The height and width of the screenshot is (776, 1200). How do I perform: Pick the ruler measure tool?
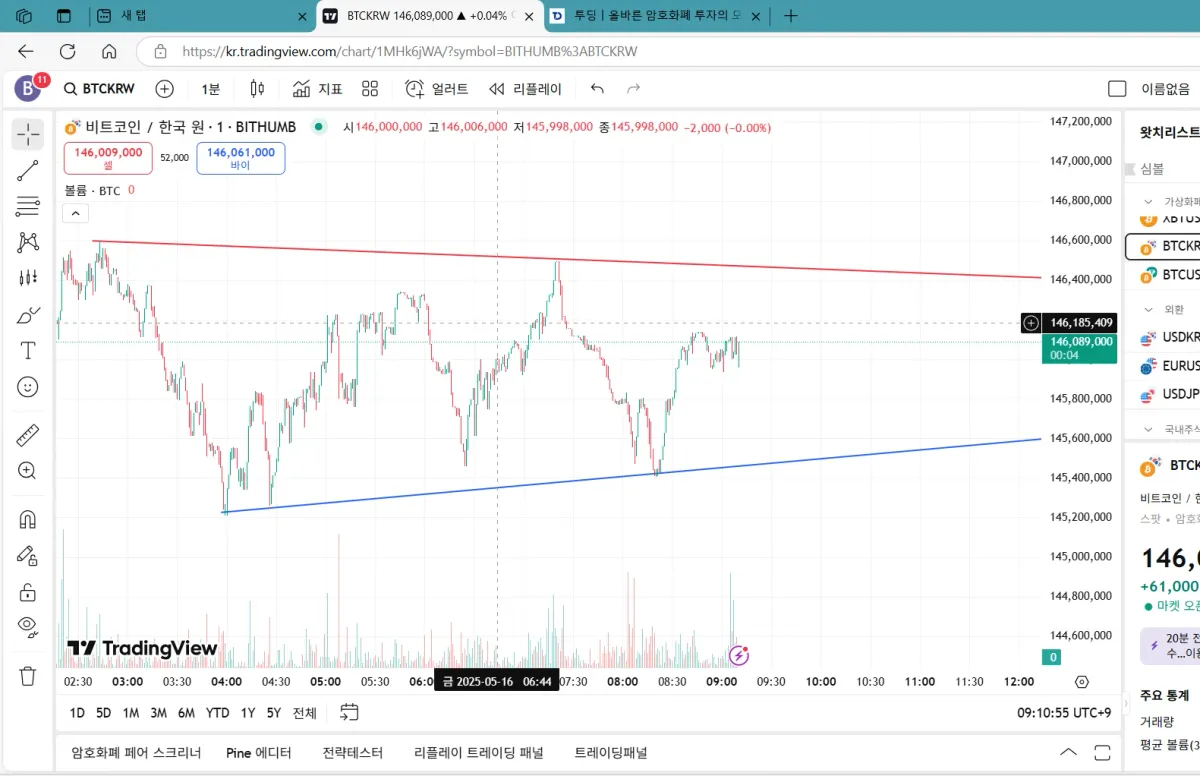point(27,435)
